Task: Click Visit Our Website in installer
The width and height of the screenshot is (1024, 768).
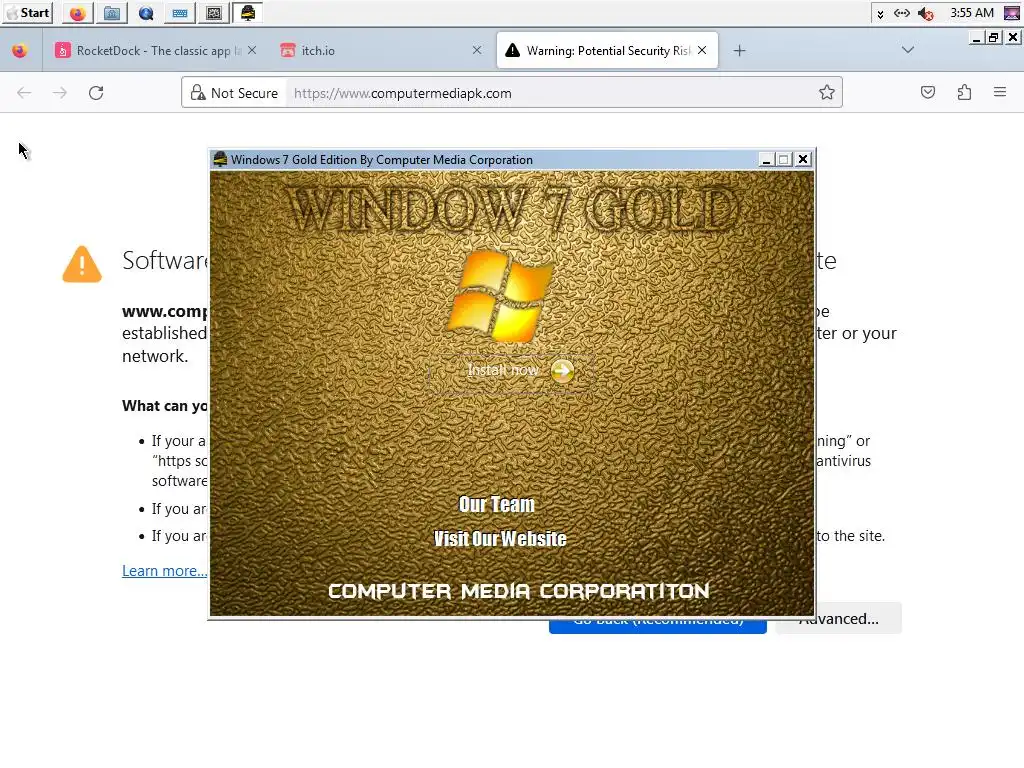Action: tap(500, 539)
